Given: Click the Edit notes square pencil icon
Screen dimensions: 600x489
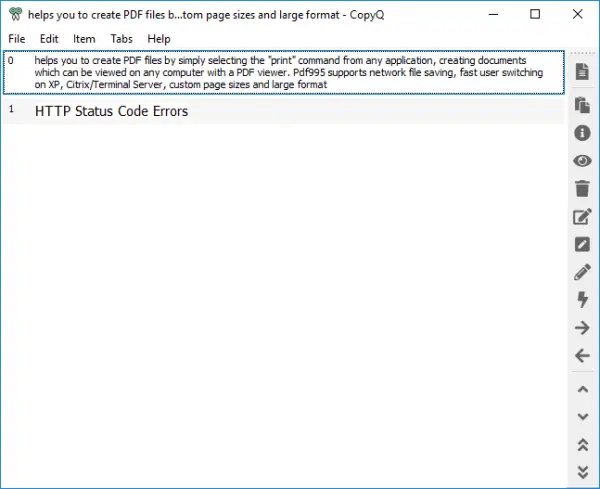Looking at the screenshot, I should (x=582, y=244).
